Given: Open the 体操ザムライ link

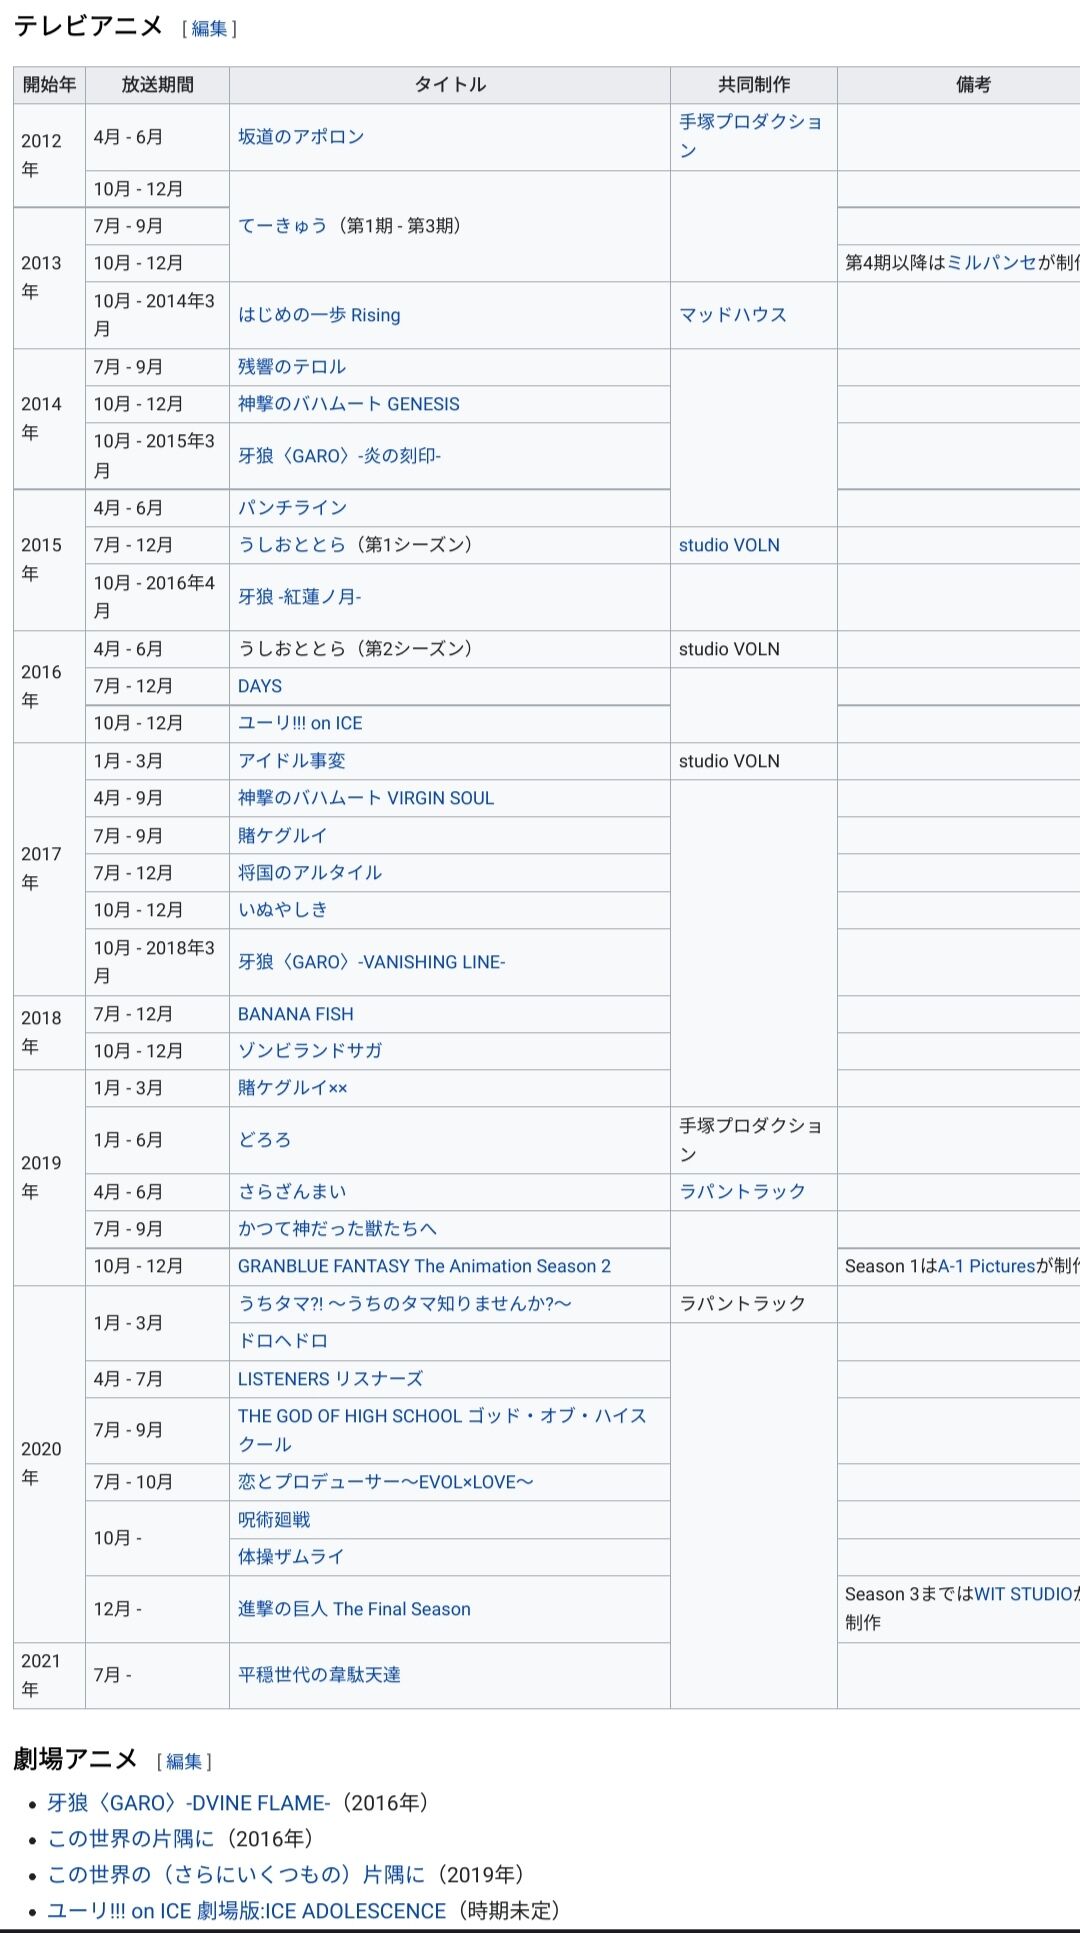Looking at the screenshot, I should (x=291, y=1557).
